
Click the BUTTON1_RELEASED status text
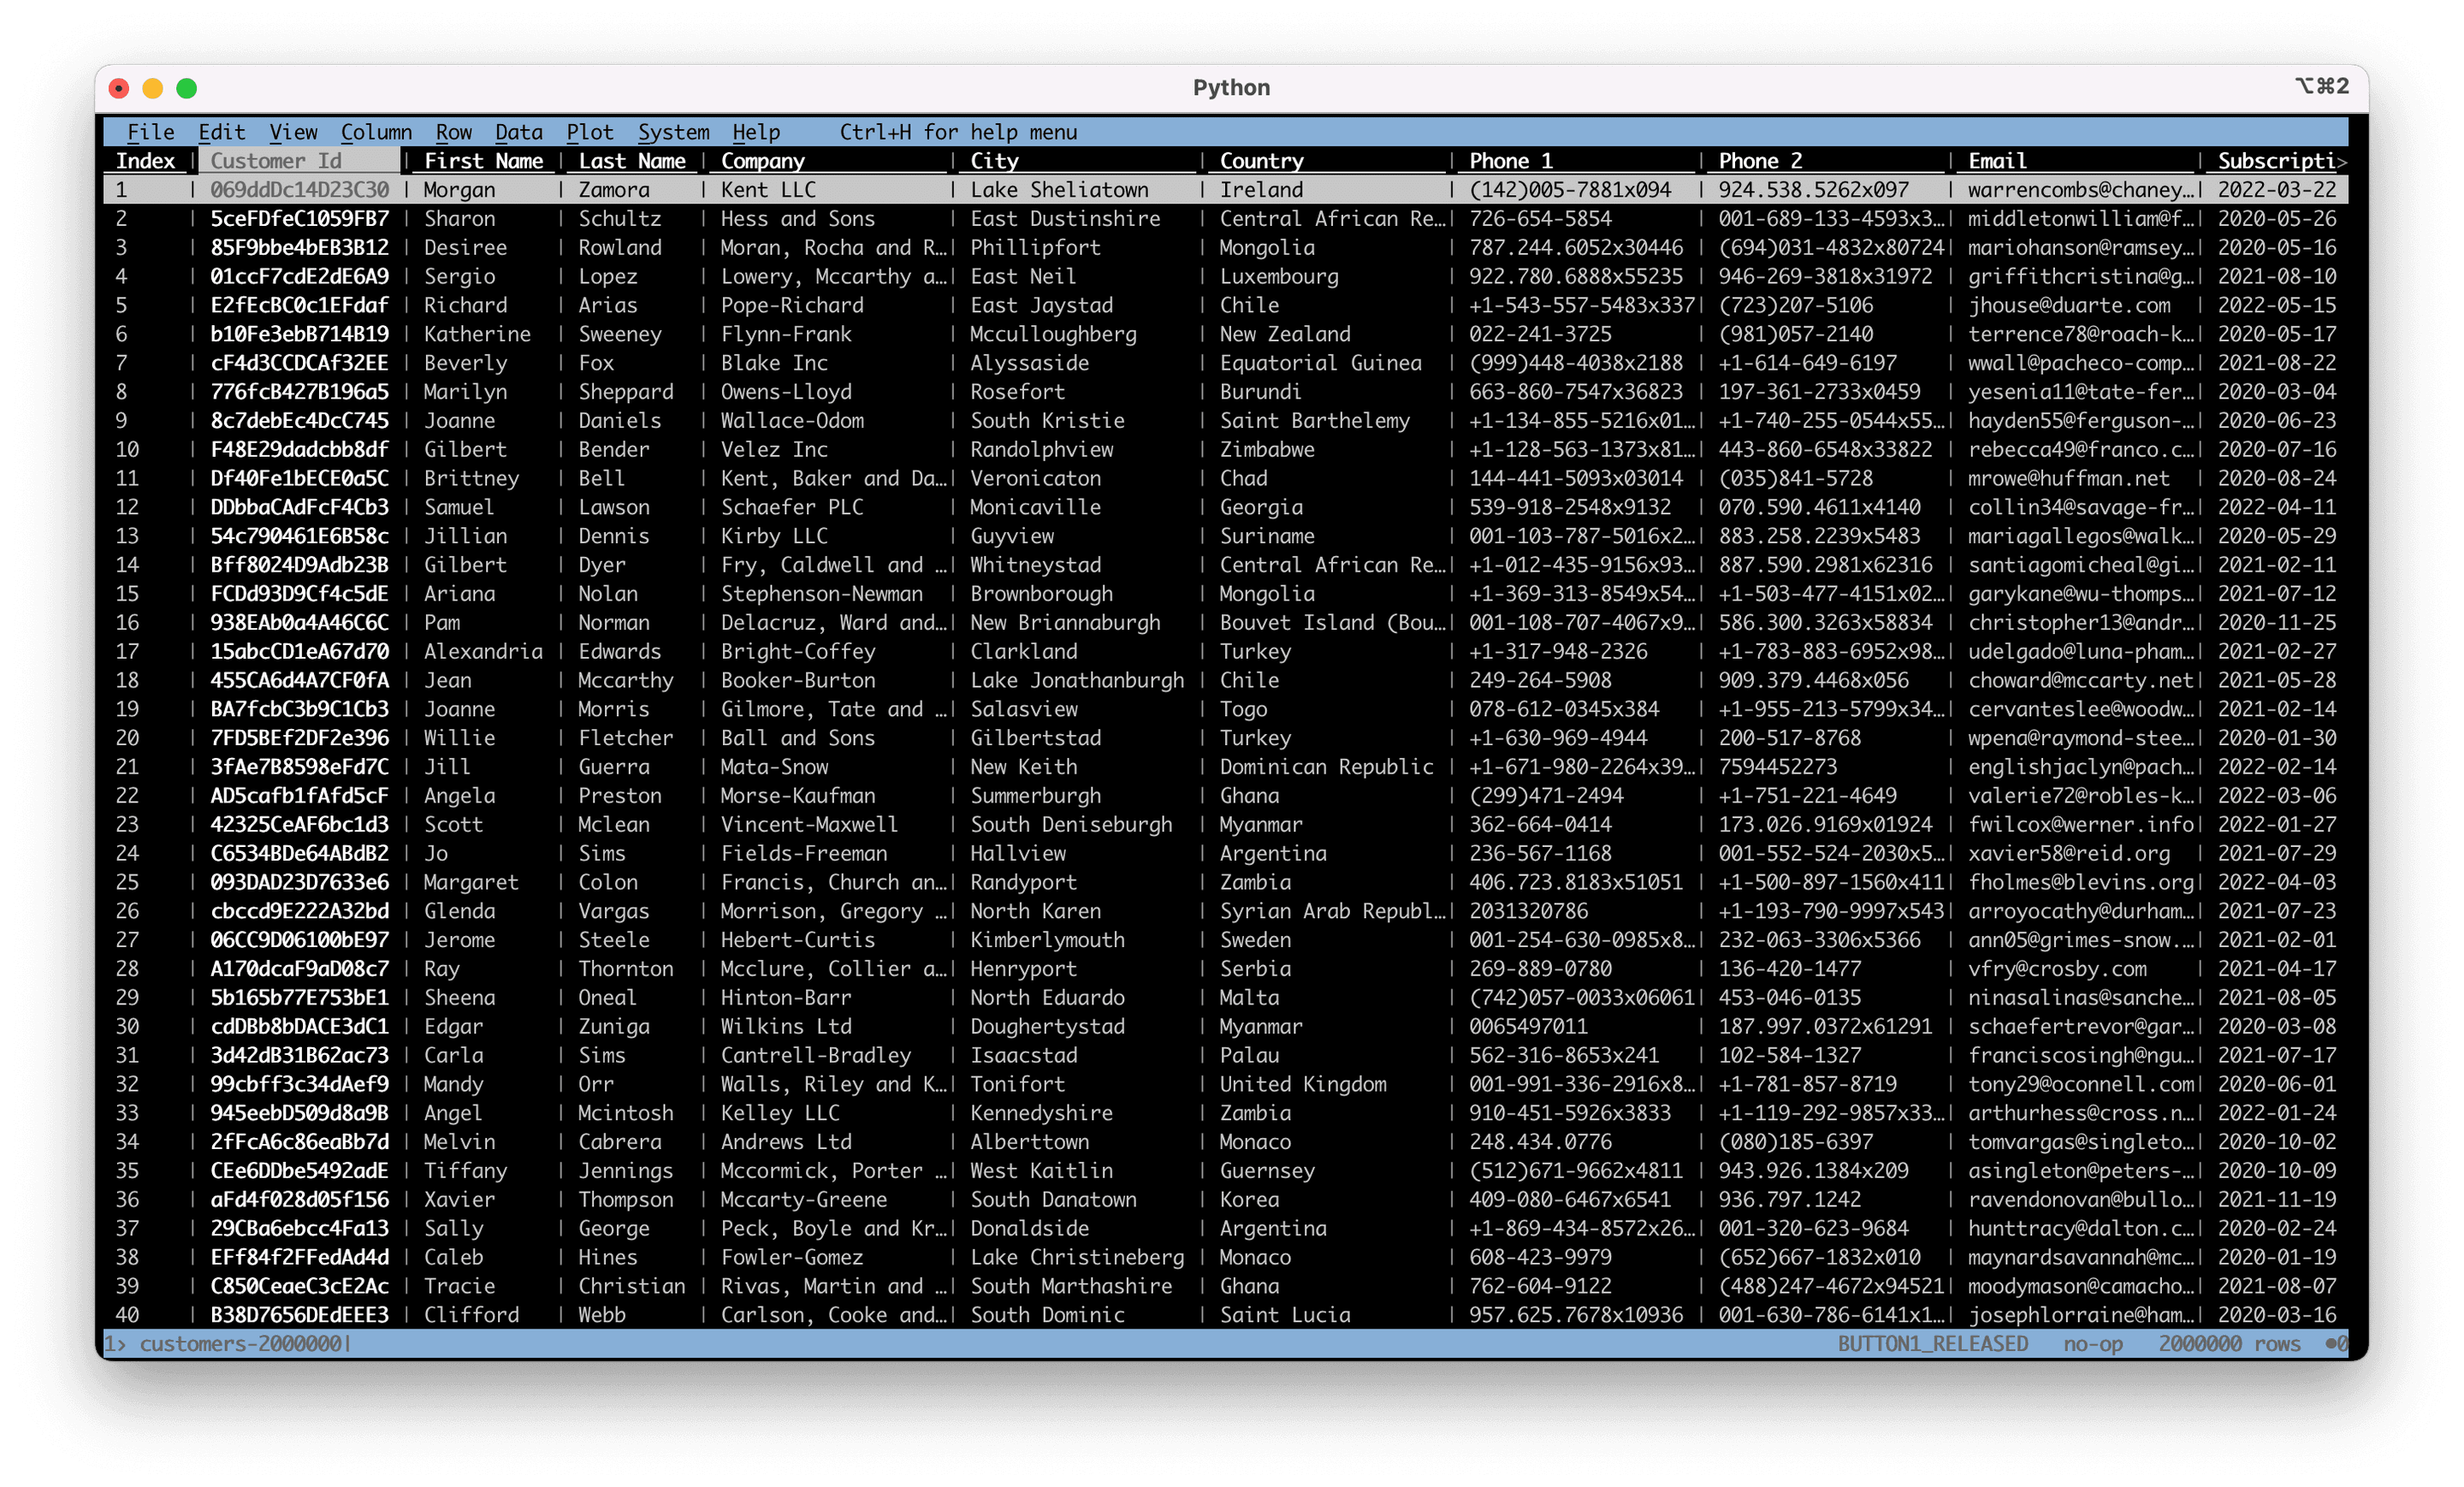pos(1933,1343)
